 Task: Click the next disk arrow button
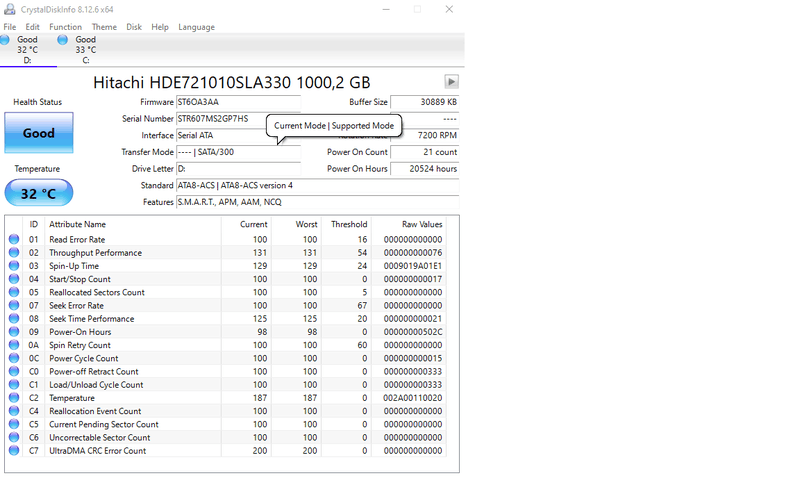451,82
